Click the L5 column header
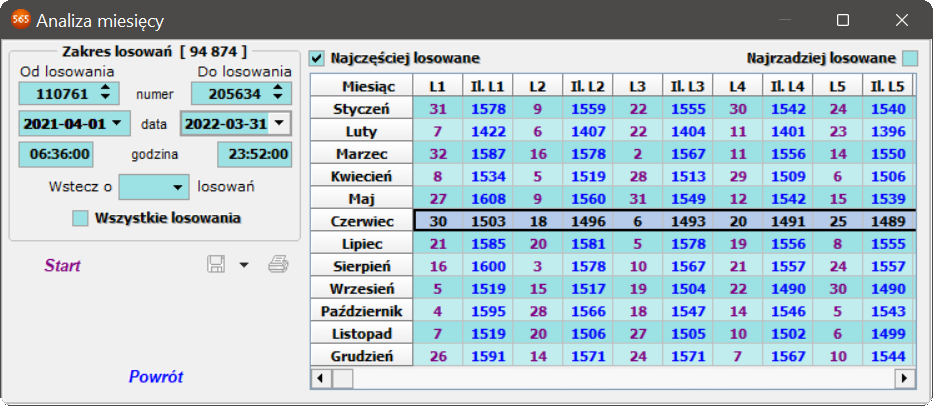 coord(838,86)
